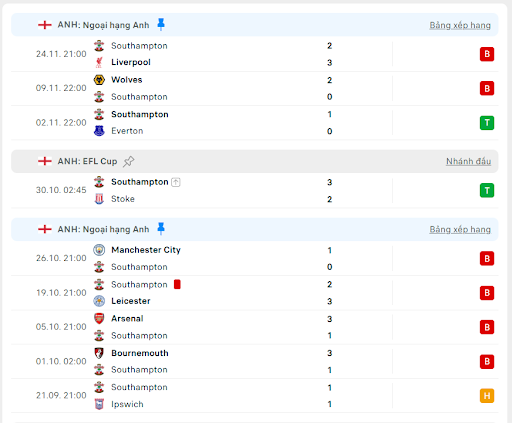512x423 pixels.
Task: Click the Manchester City club crest
Action: pos(99,250)
